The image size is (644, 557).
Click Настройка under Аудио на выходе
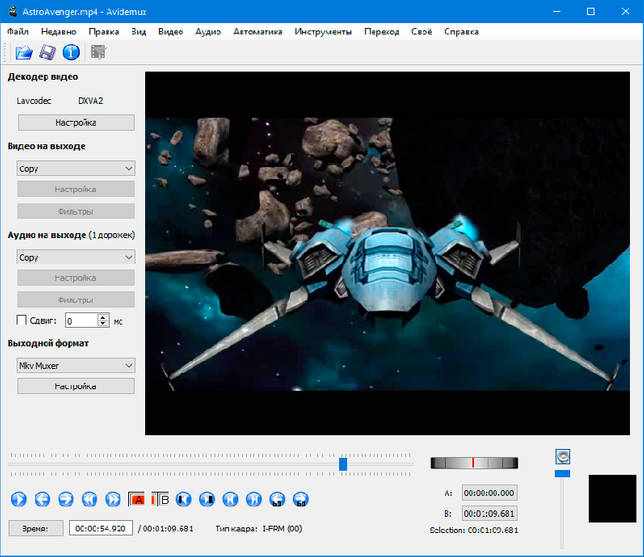pyautogui.click(x=76, y=278)
